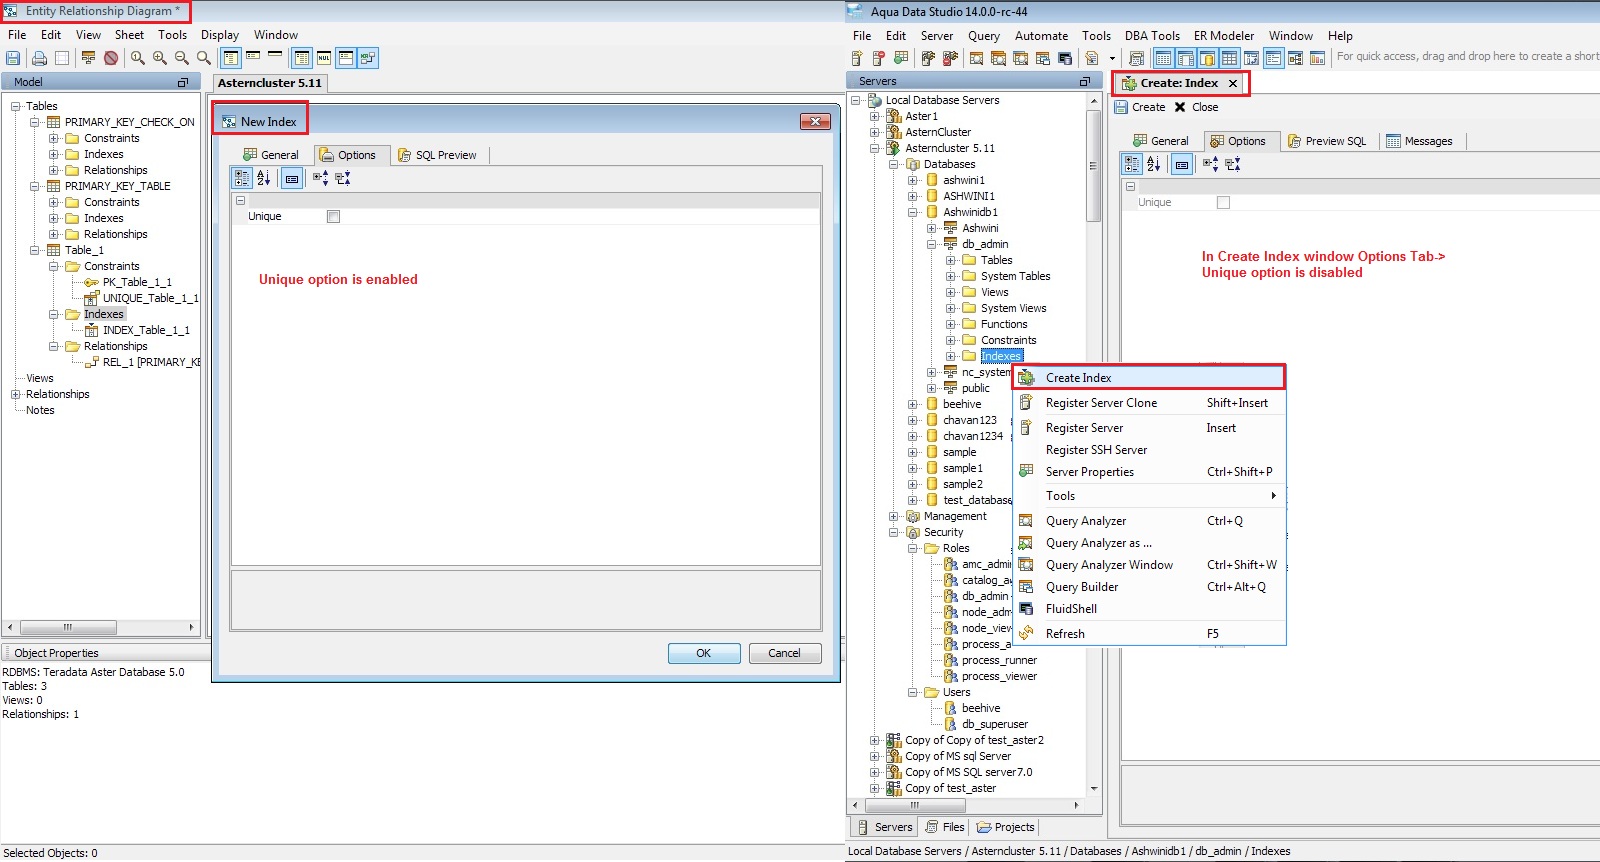Viewport: 1600px width, 862px height.
Task: Choose Server Properties from the context menu
Action: pos(1149,472)
